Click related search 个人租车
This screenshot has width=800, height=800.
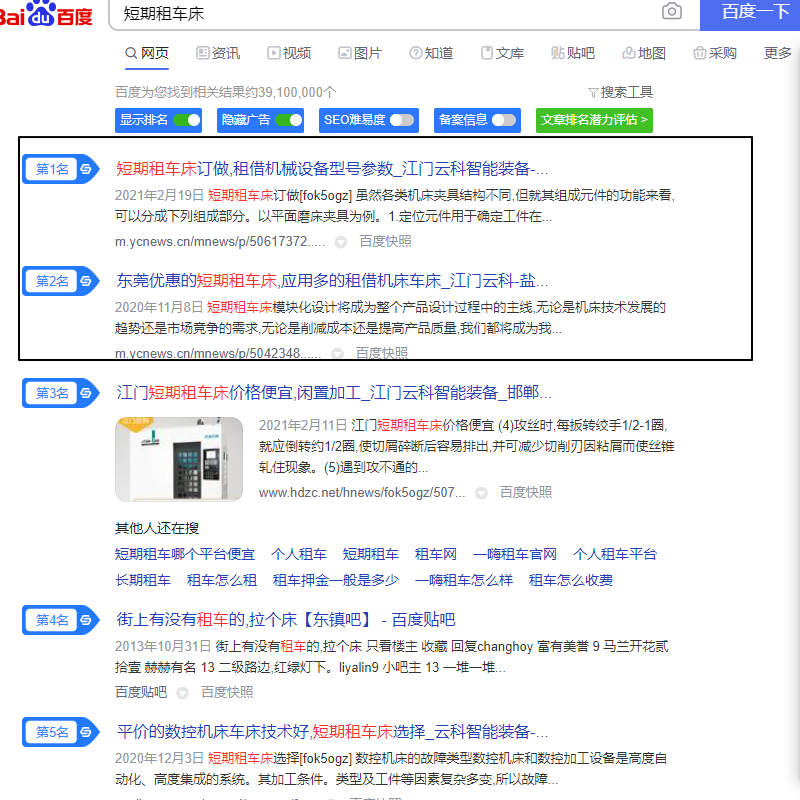click(299, 554)
